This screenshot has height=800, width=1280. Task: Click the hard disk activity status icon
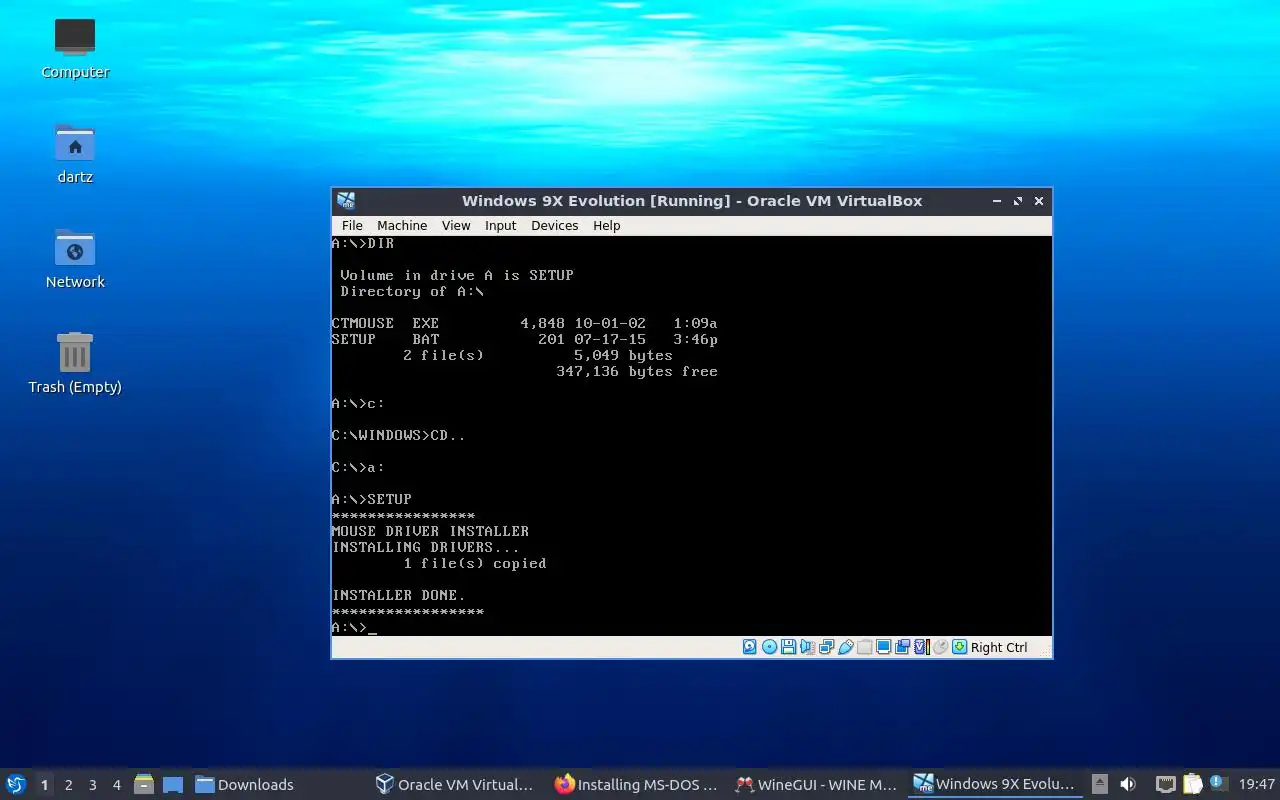pyautogui.click(x=750, y=647)
